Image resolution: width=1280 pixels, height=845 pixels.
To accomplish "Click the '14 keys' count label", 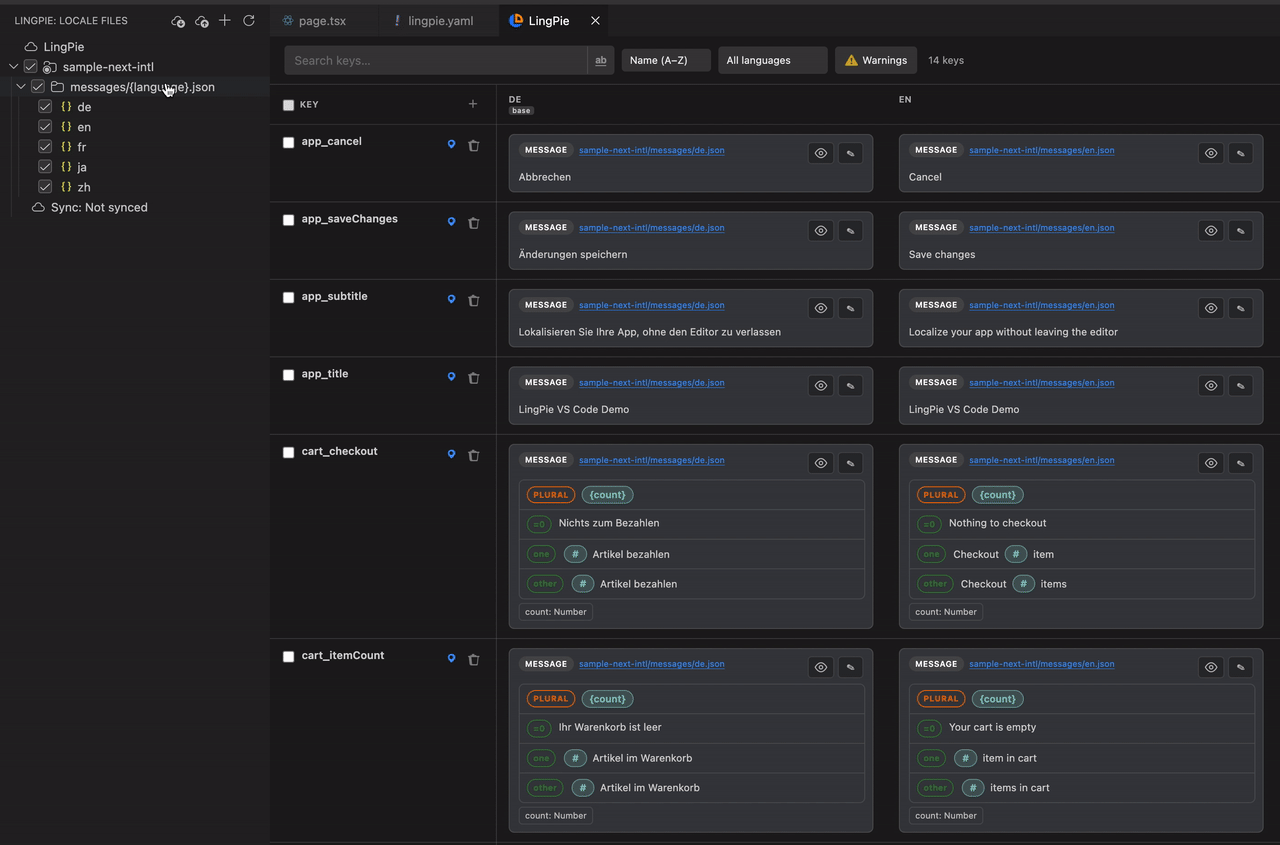I will 946,60.
